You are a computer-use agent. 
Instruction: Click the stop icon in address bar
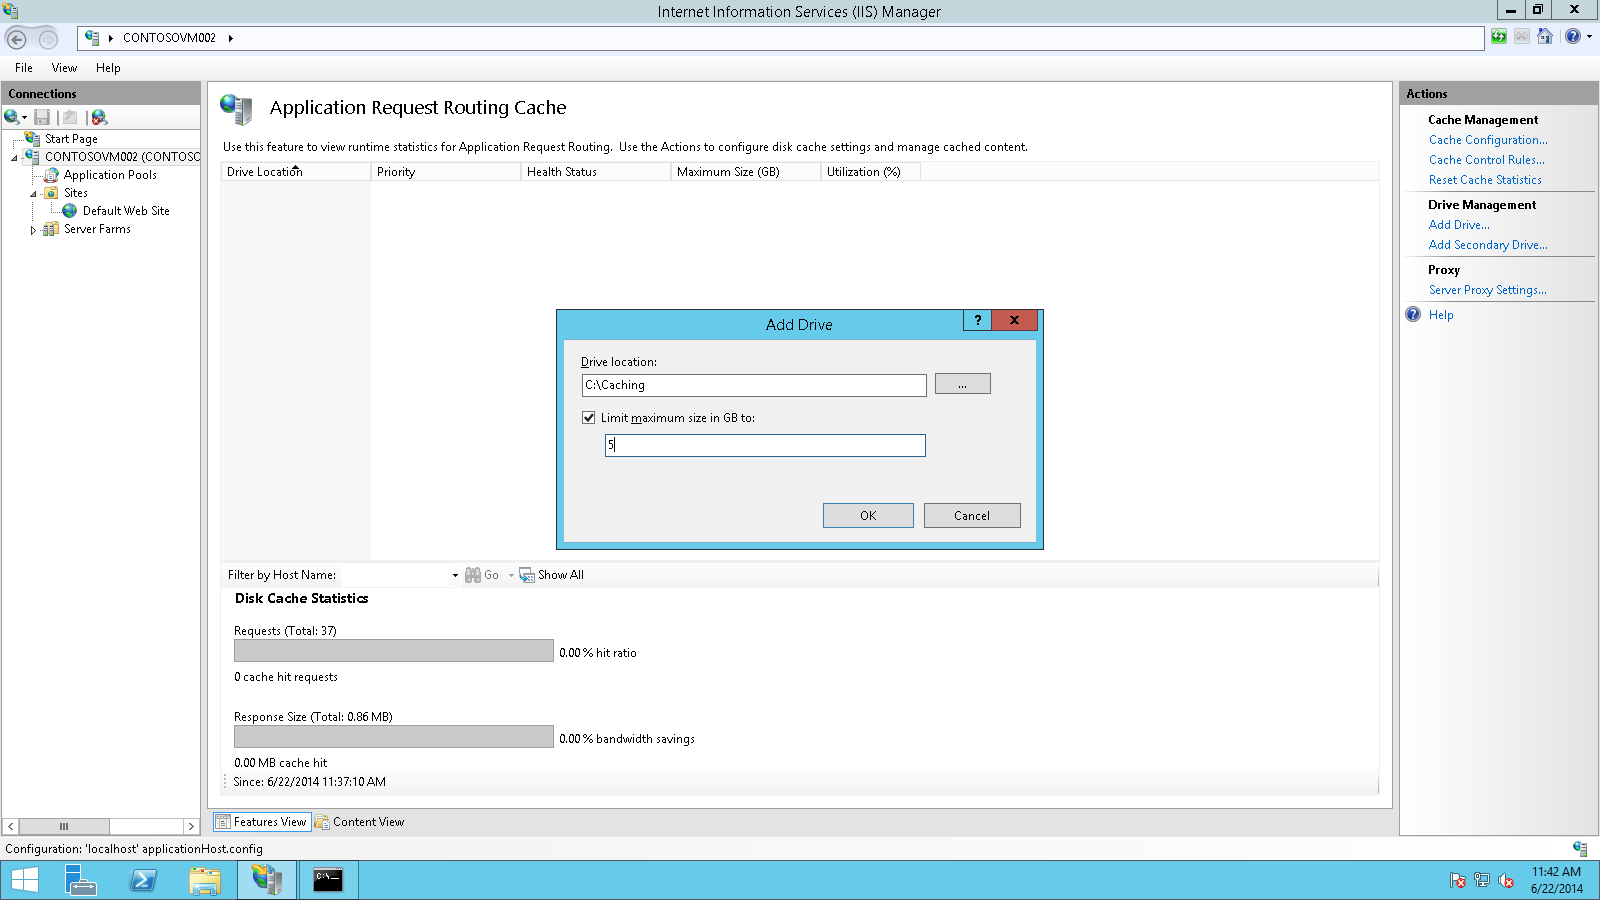(1522, 37)
